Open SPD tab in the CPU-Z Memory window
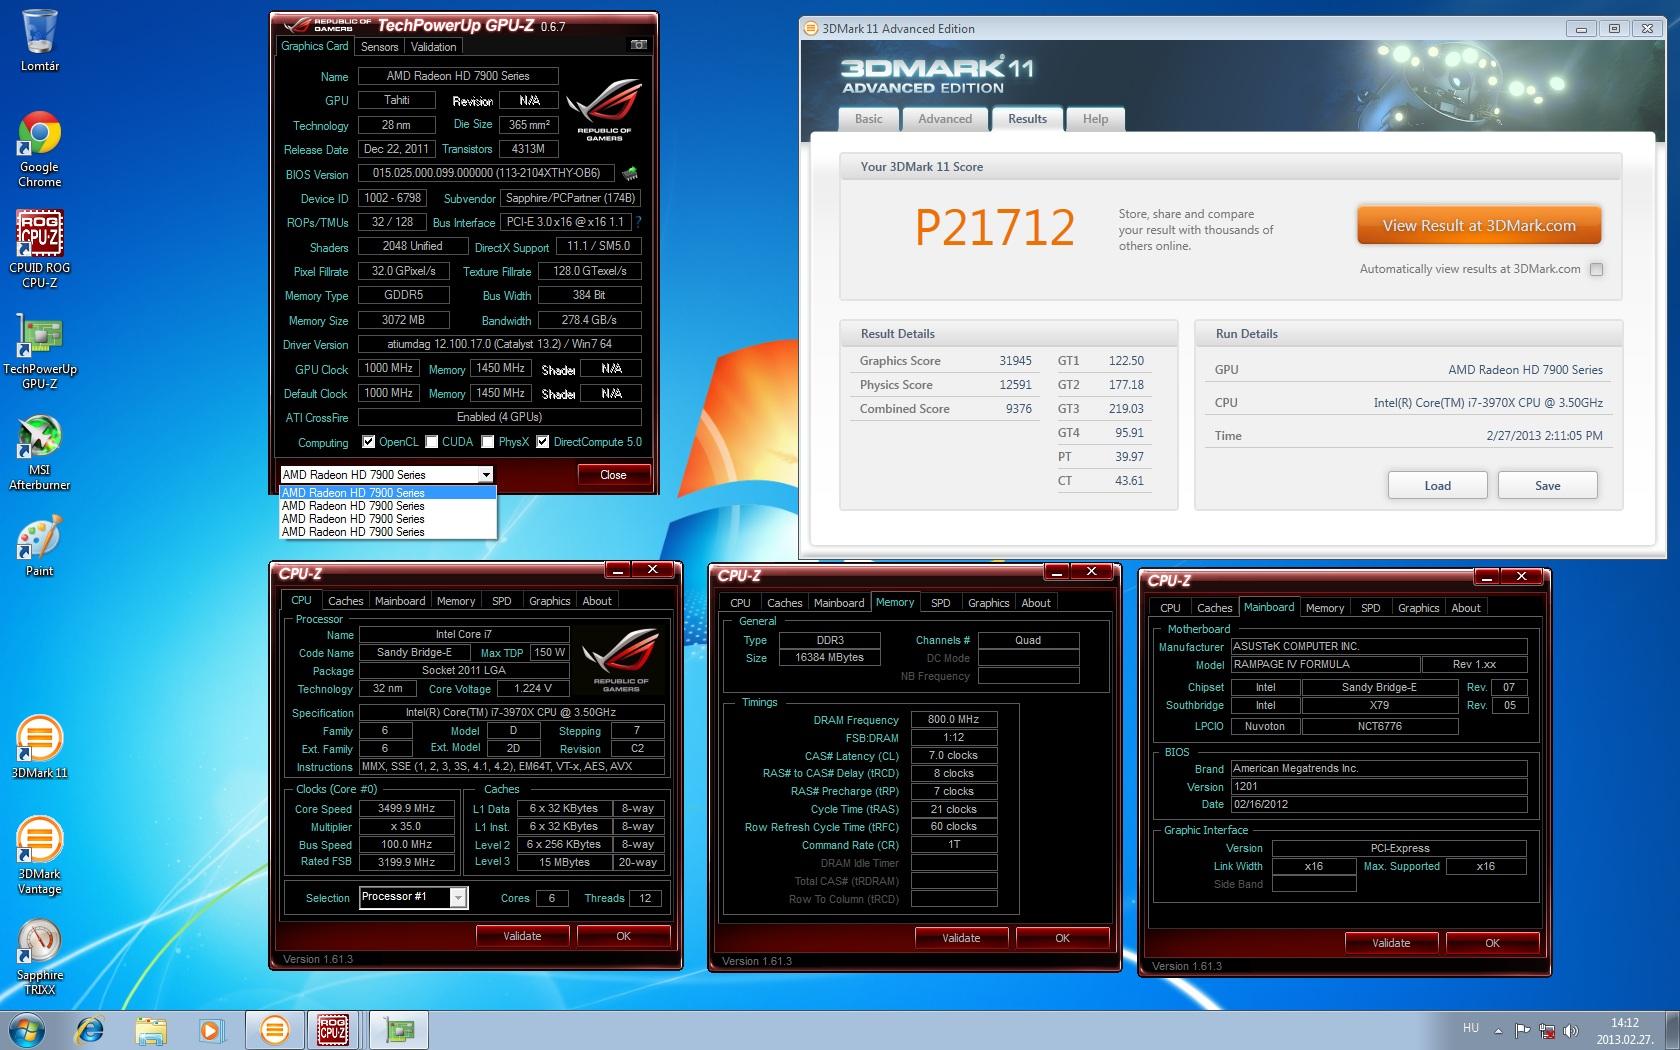Viewport: 1680px width, 1050px height. (x=940, y=603)
